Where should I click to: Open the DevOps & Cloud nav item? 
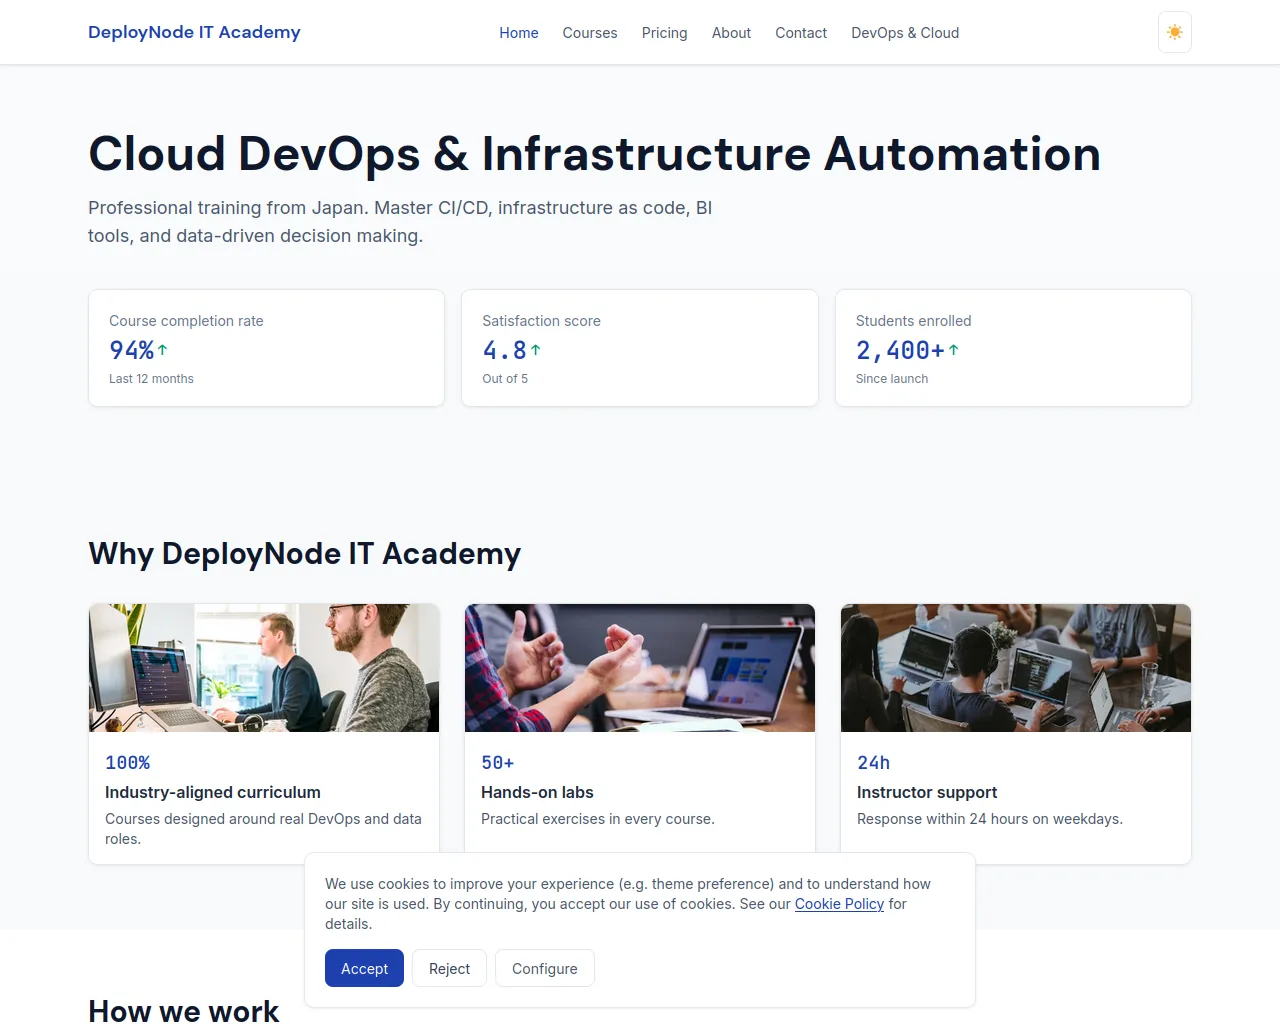click(x=905, y=33)
